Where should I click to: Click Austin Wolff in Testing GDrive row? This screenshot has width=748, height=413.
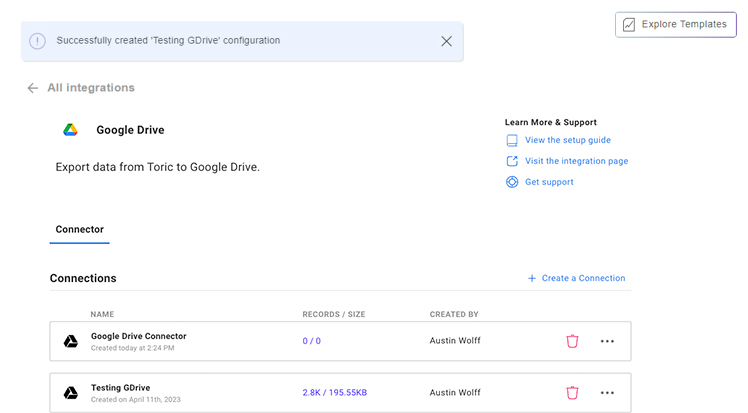pos(455,392)
